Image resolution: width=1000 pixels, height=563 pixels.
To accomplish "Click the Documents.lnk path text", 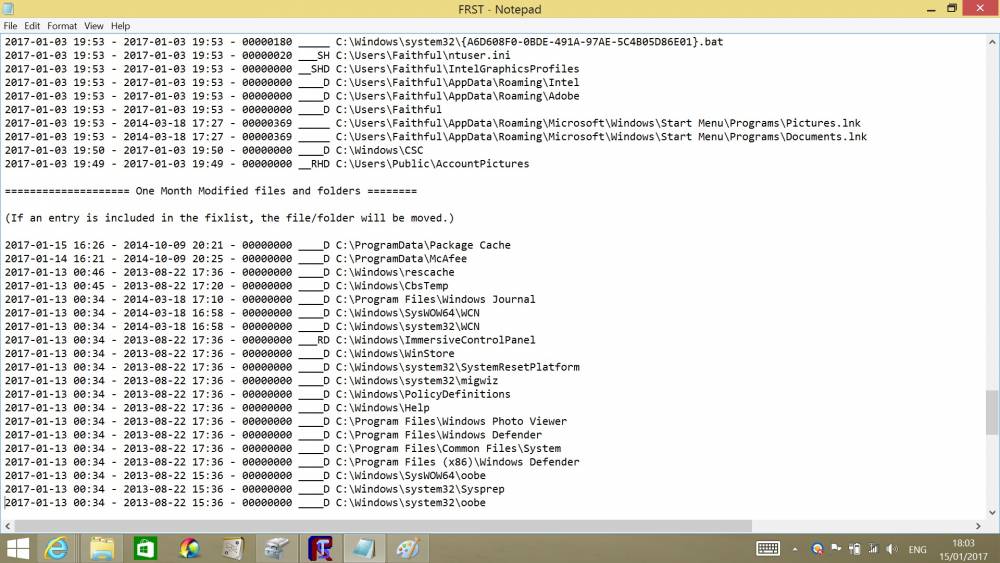I will [601, 136].
